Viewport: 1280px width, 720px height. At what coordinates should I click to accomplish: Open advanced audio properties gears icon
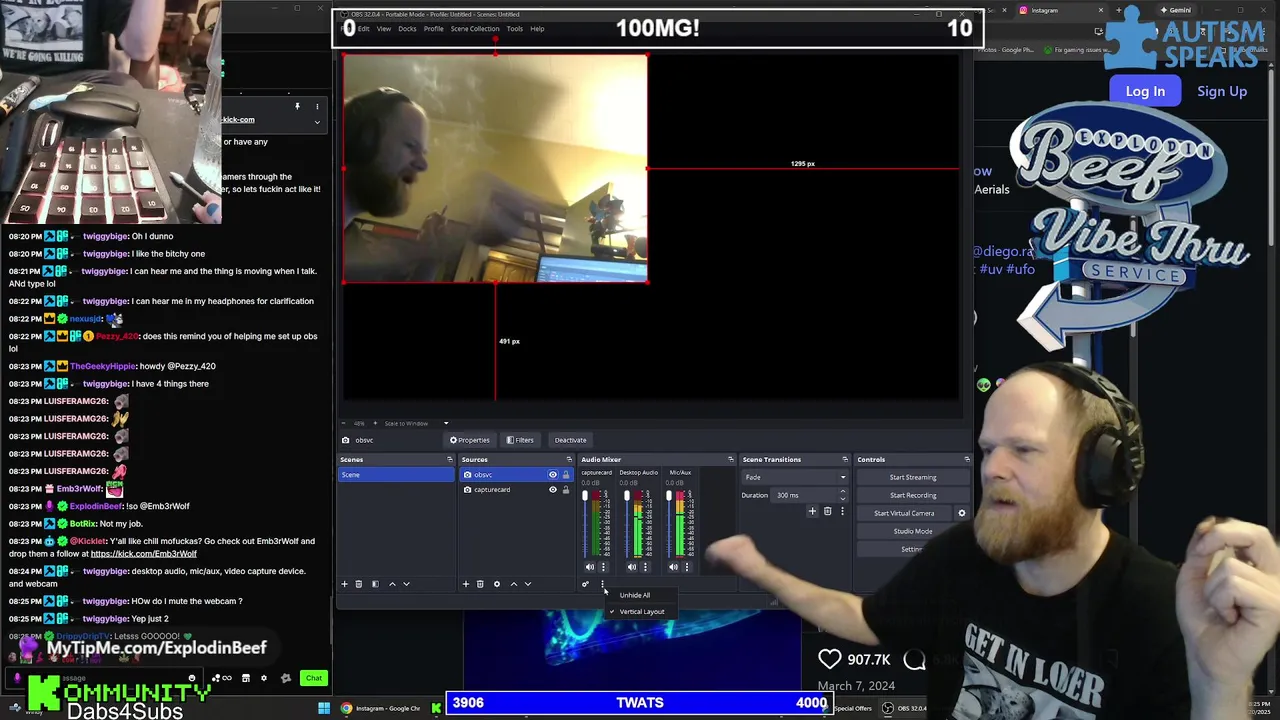pyautogui.click(x=585, y=584)
